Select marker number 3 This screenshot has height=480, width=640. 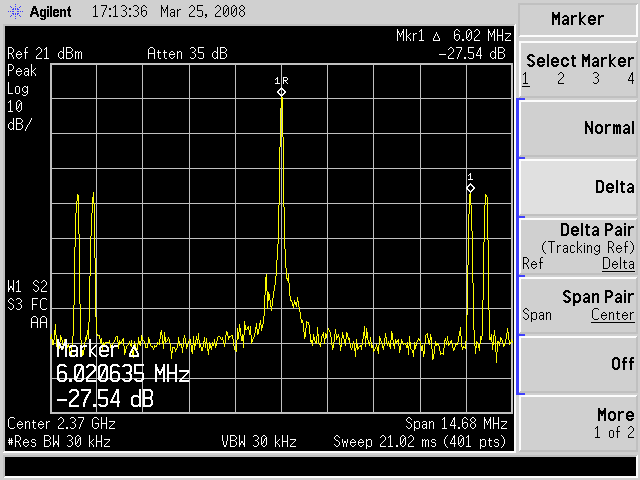tap(596, 78)
